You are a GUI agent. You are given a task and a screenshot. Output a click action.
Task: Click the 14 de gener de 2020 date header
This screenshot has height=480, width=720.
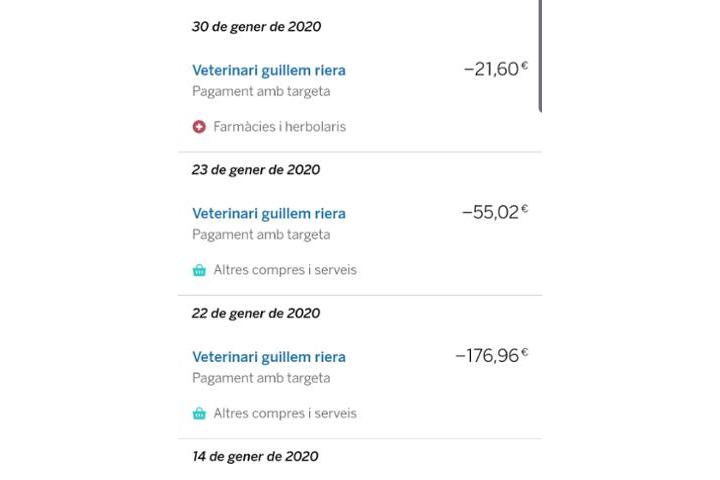(x=255, y=456)
